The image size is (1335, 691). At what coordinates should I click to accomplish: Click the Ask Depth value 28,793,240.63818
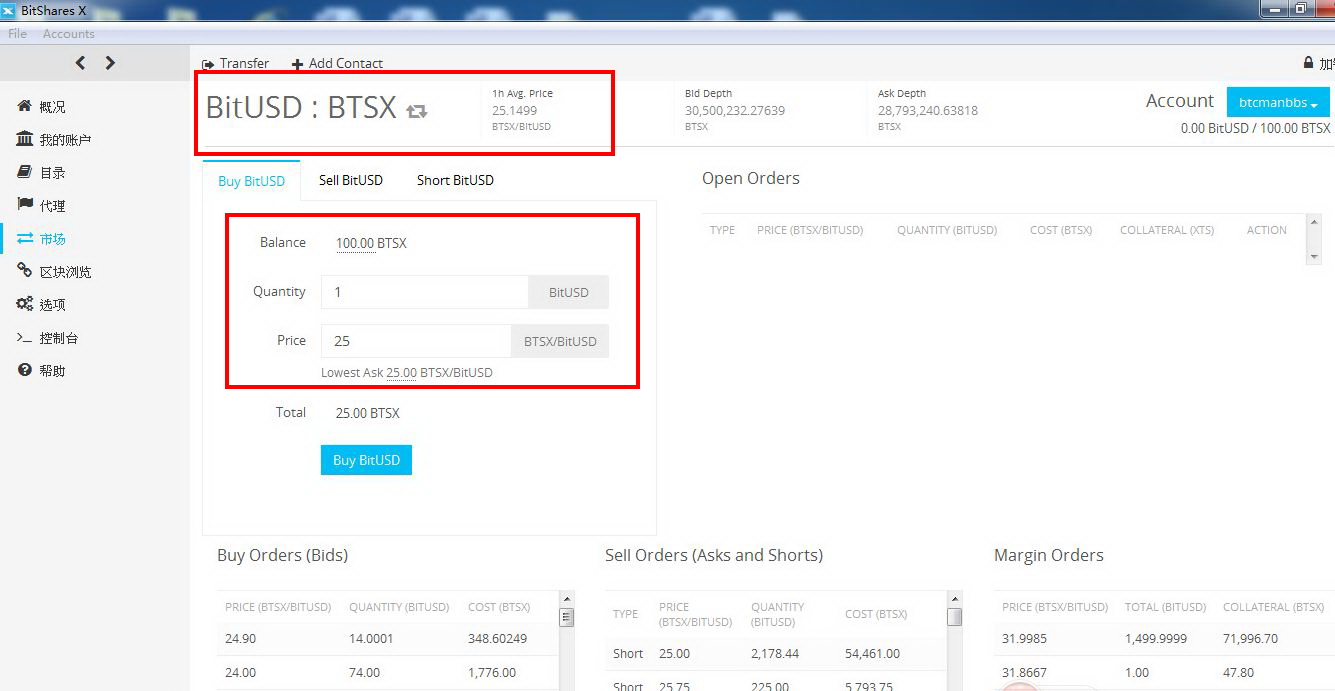tap(928, 111)
